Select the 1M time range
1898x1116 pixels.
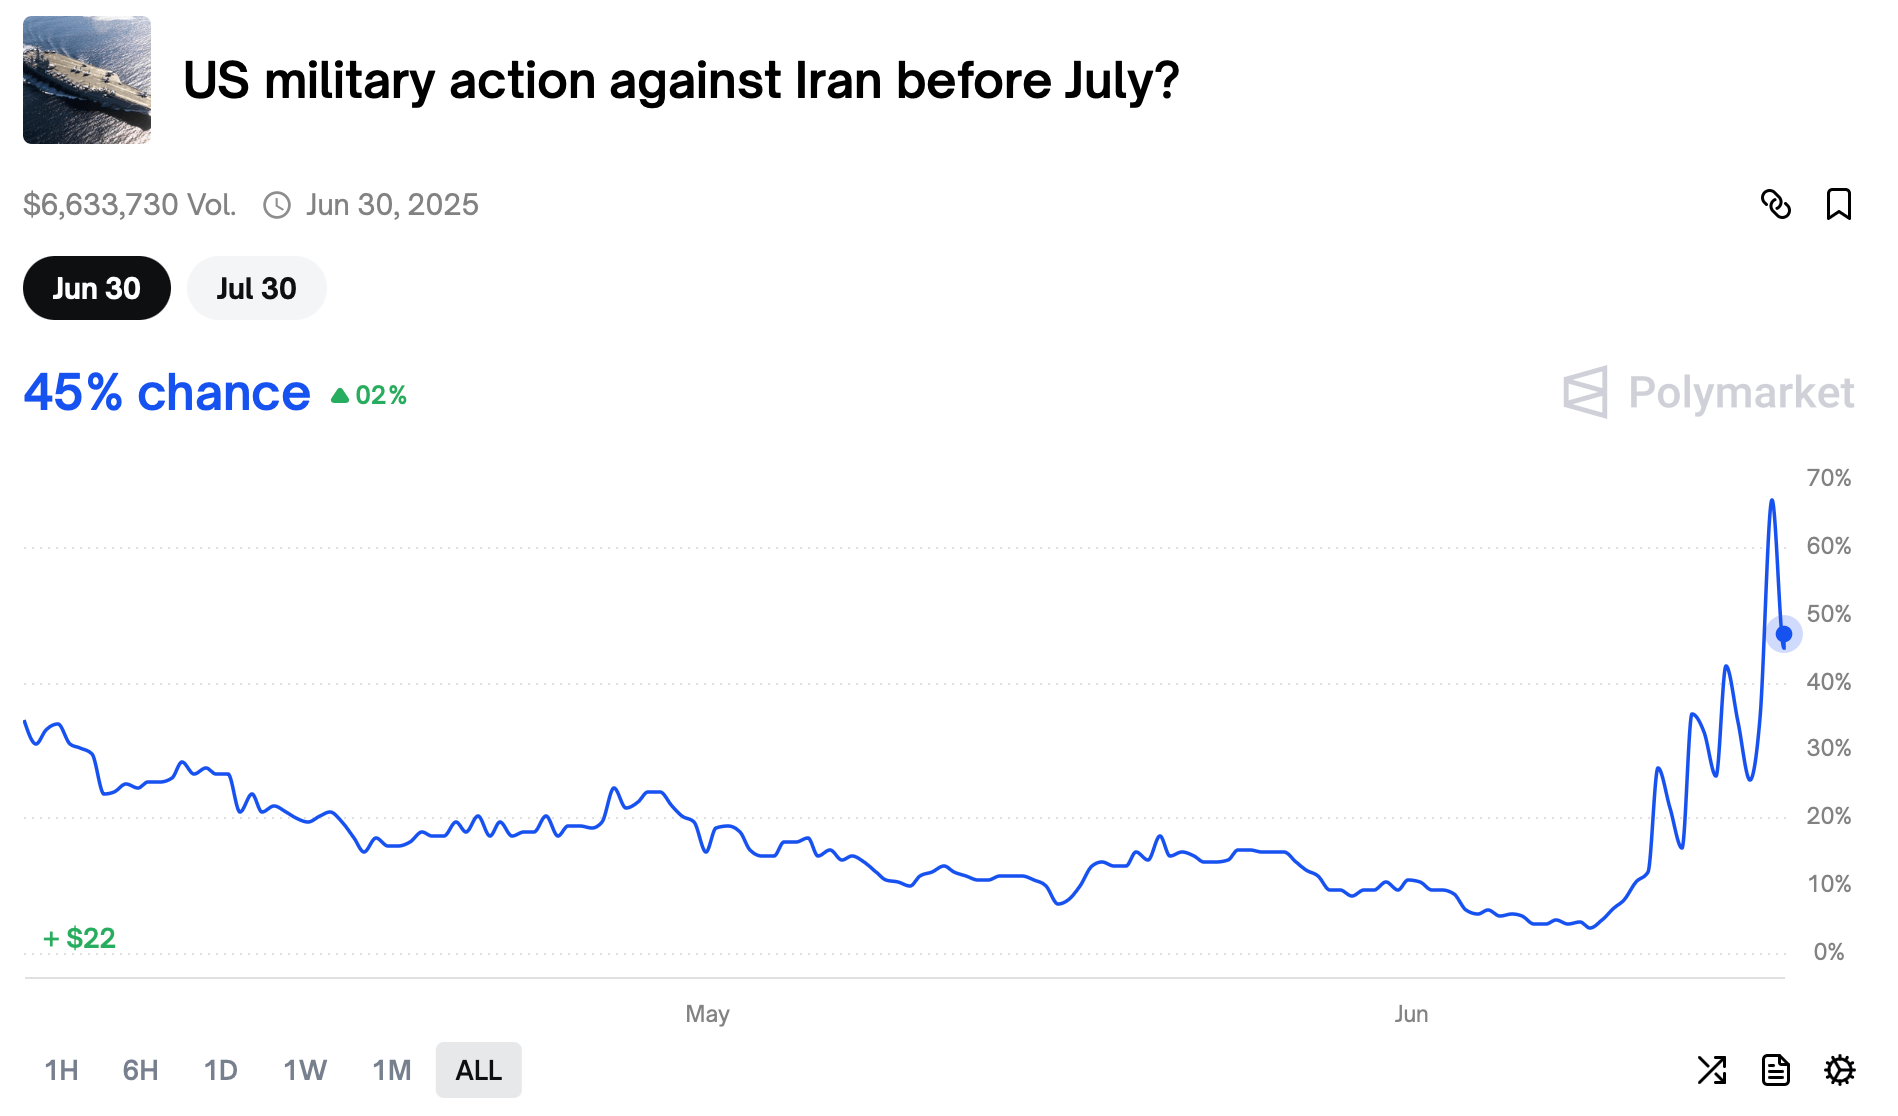coord(391,1069)
